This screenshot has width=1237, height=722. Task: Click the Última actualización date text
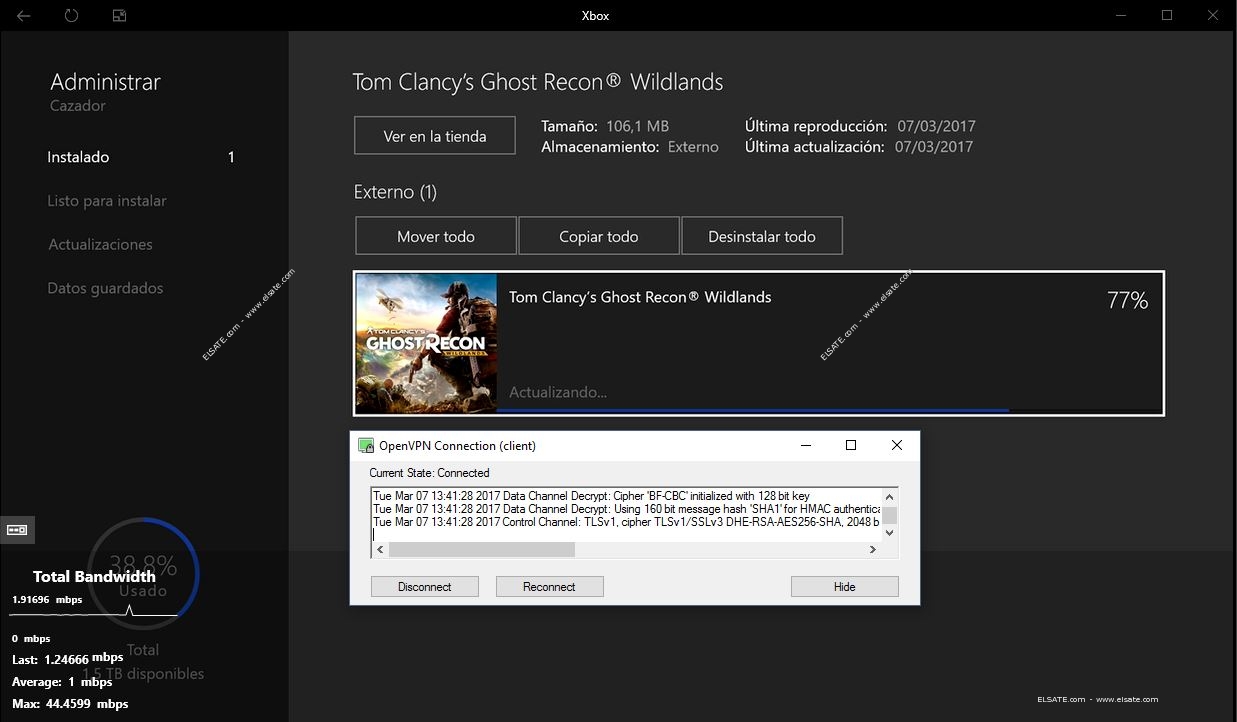[x=859, y=146]
